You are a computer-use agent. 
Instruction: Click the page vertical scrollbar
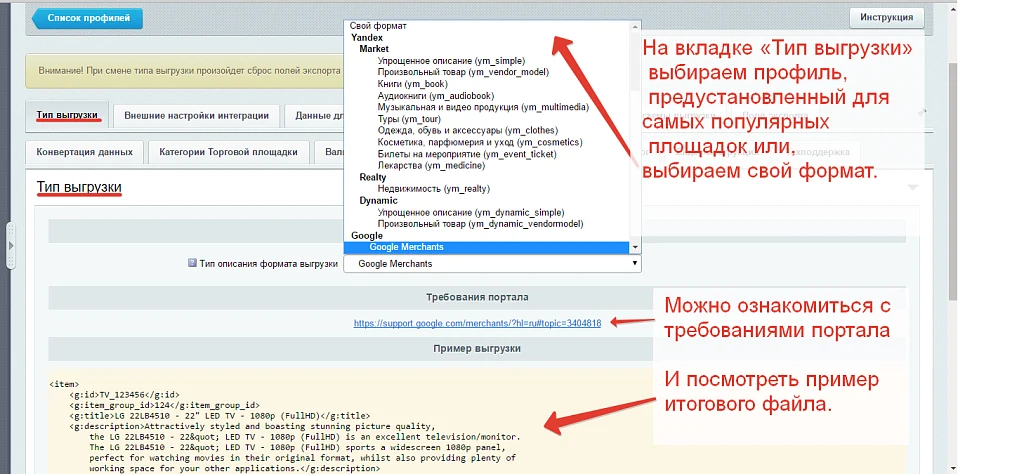coord(953,183)
